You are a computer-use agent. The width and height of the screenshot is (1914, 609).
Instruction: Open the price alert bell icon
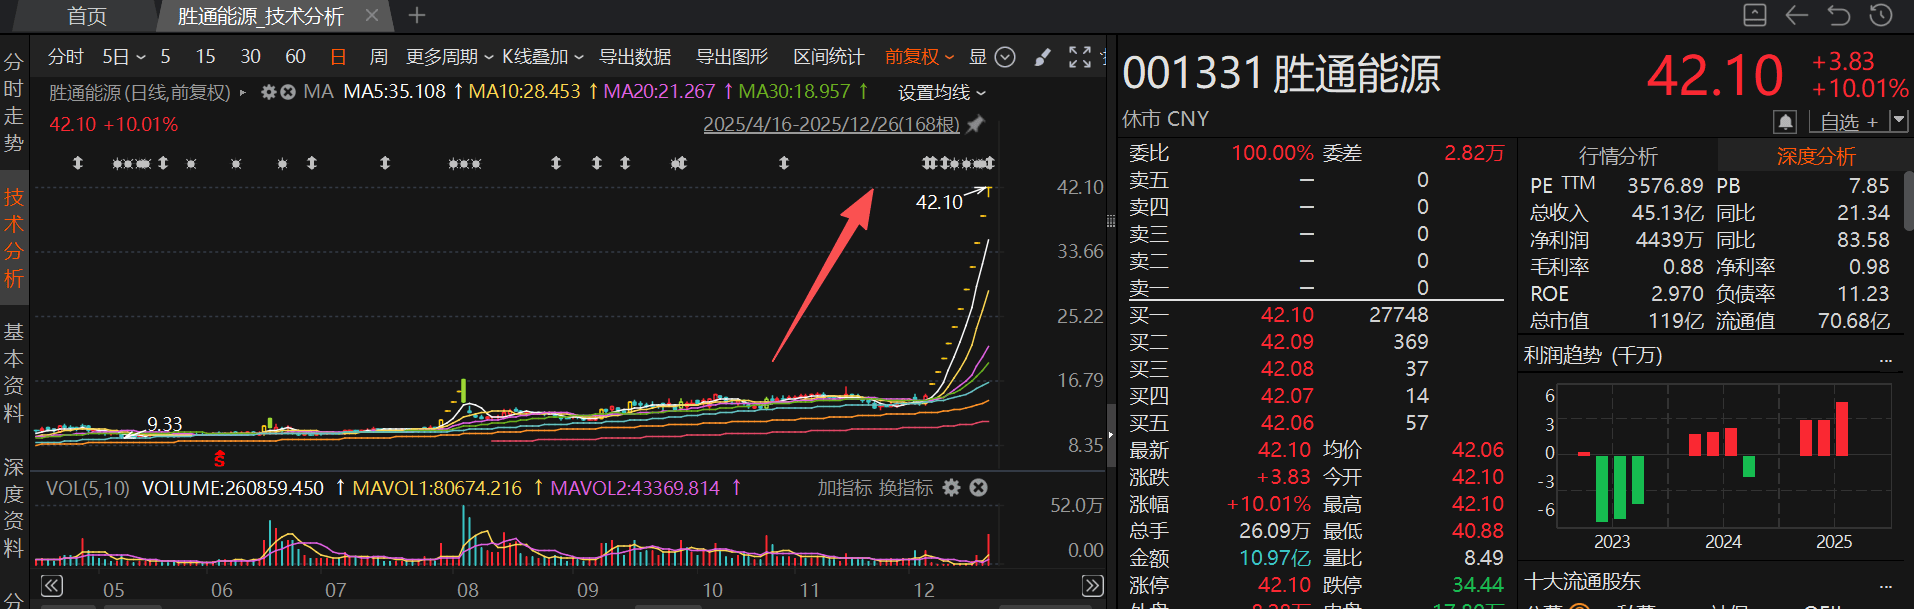coord(1785,122)
